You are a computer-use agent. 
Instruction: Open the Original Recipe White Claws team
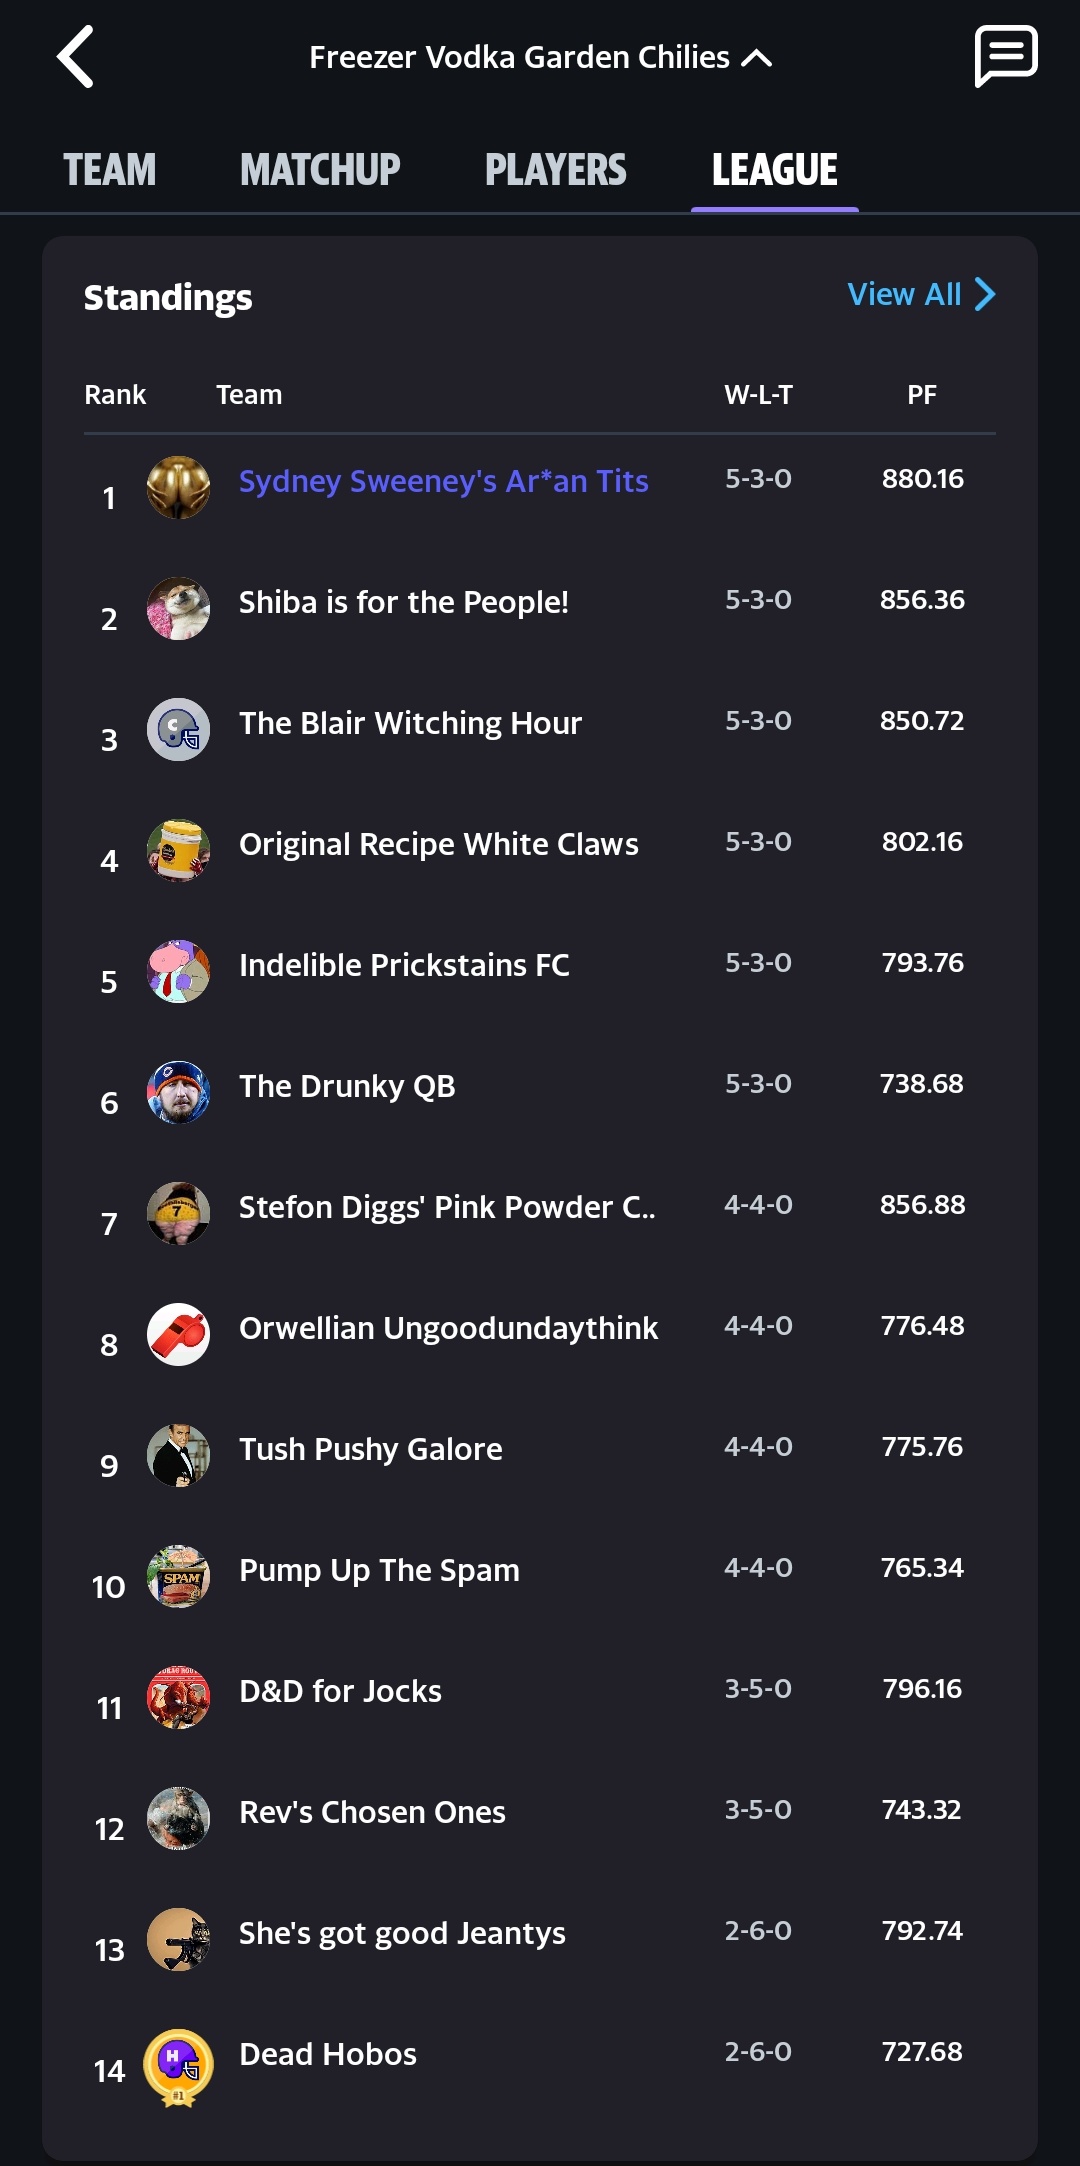pyautogui.click(x=438, y=845)
